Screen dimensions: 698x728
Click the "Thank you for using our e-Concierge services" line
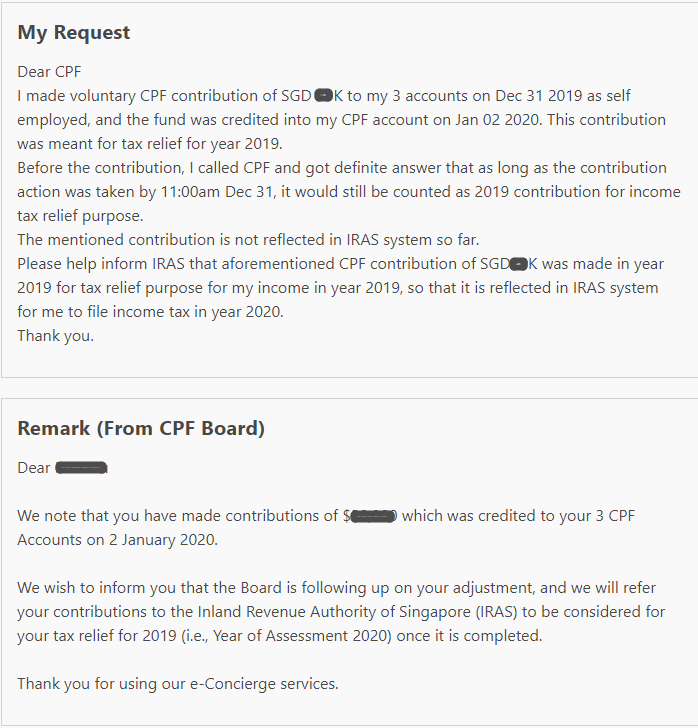point(178,684)
